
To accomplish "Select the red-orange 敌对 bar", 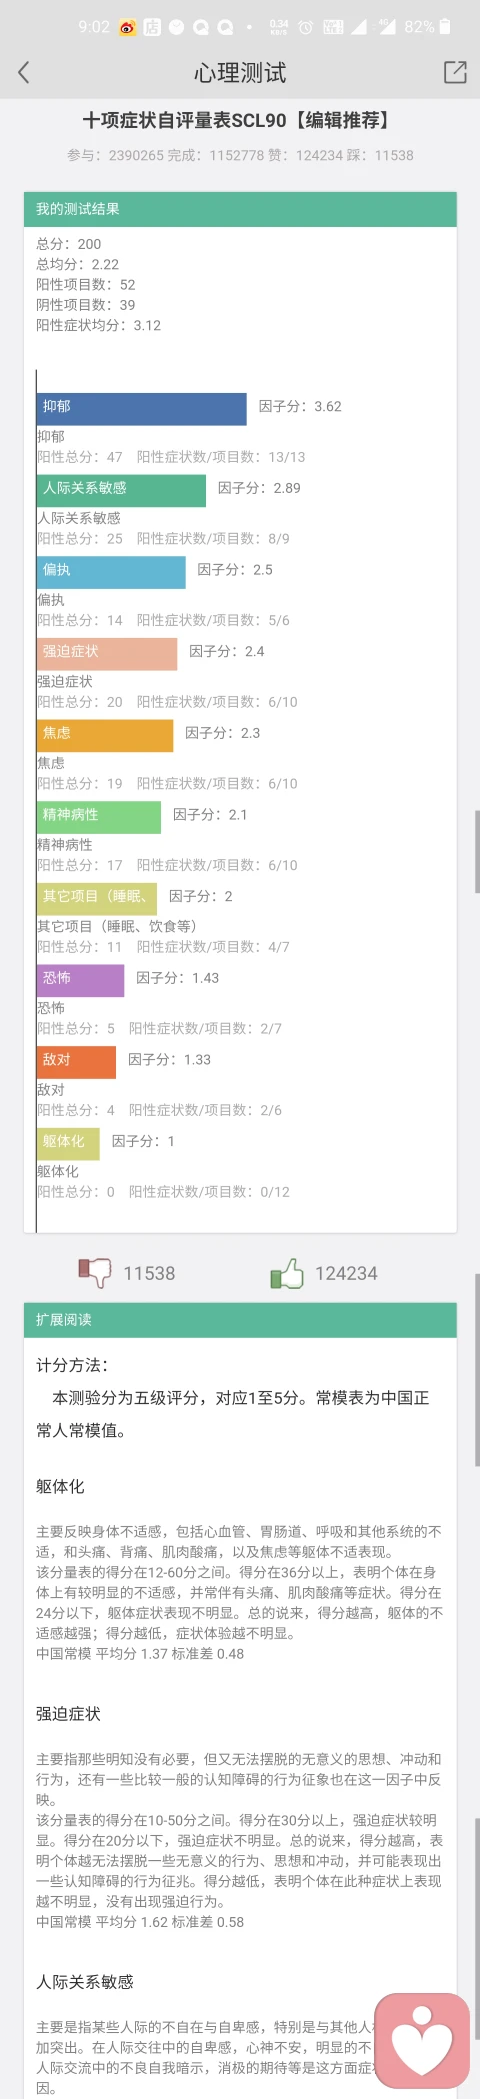I will pos(76,1061).
